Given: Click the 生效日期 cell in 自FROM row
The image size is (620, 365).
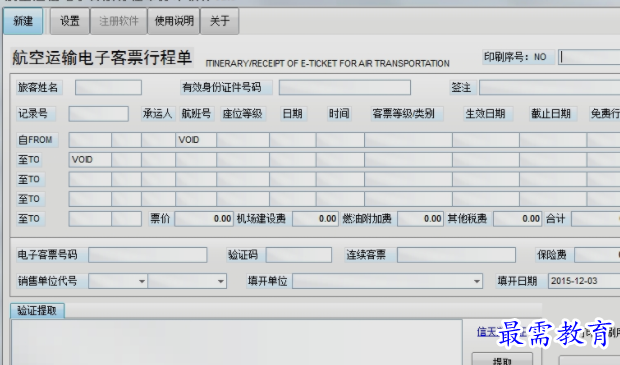Looking at the screenshot, I should [x=486, y=140].
